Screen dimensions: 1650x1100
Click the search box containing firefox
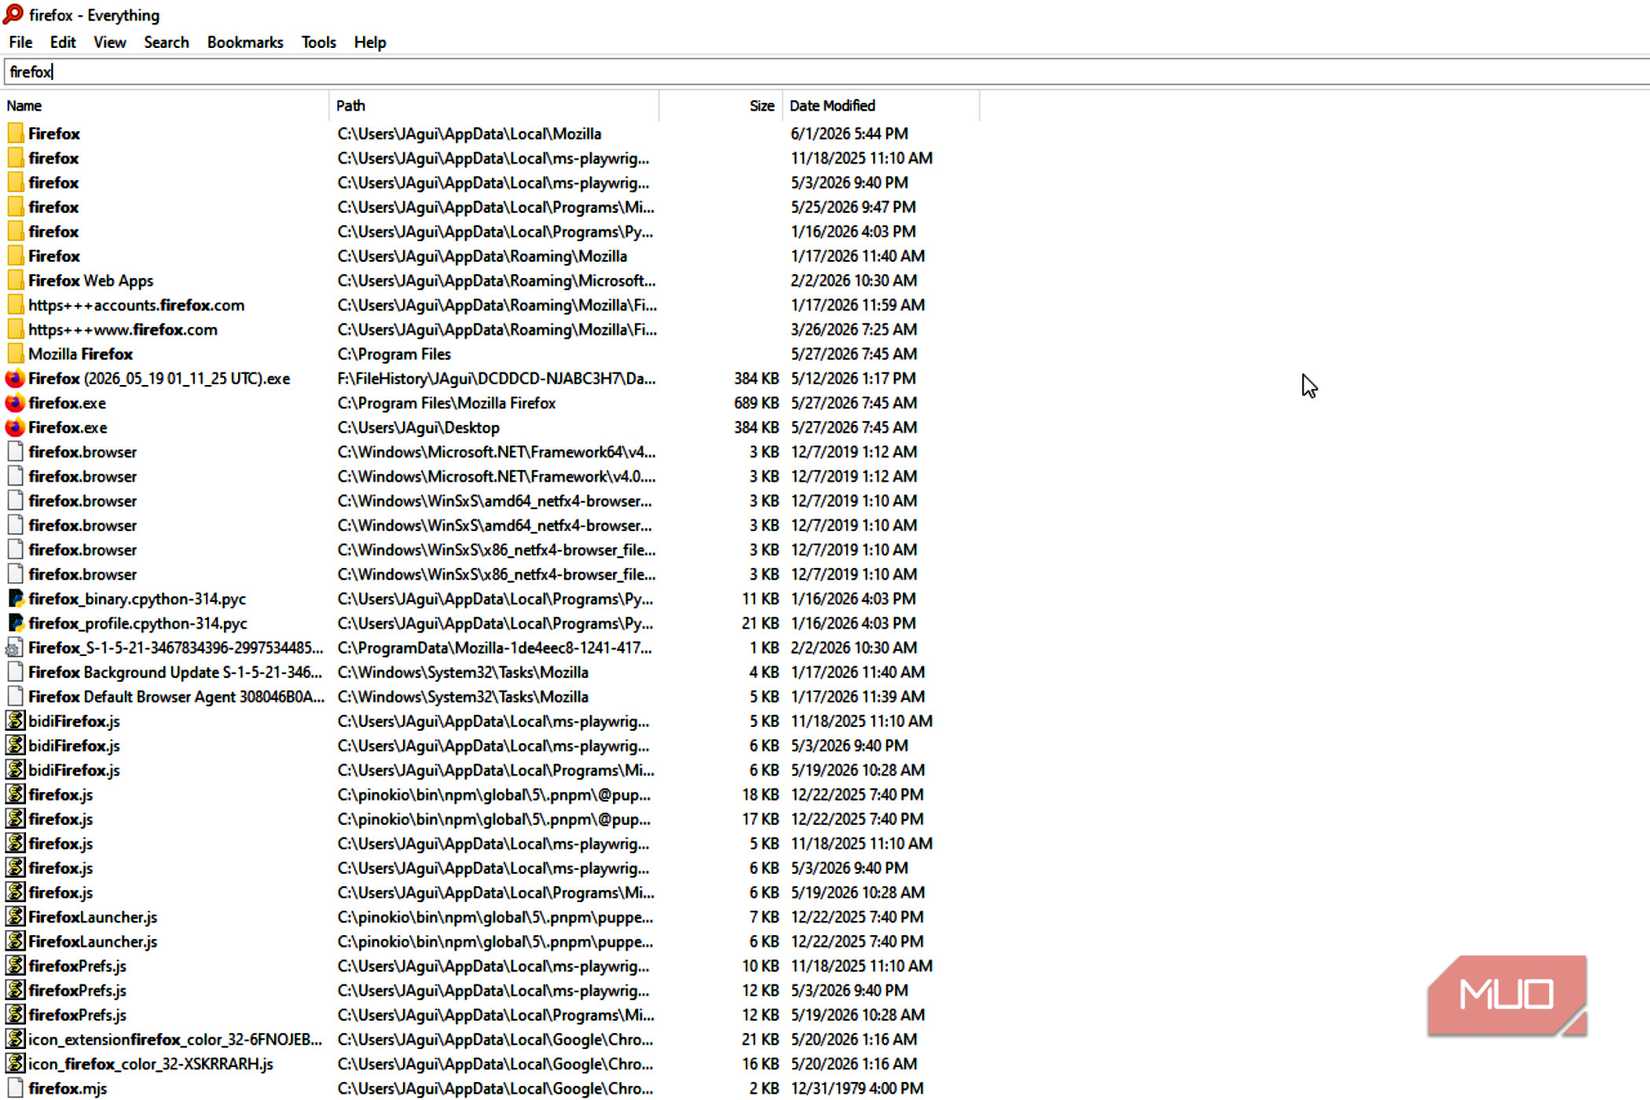(x=826, y=72)
